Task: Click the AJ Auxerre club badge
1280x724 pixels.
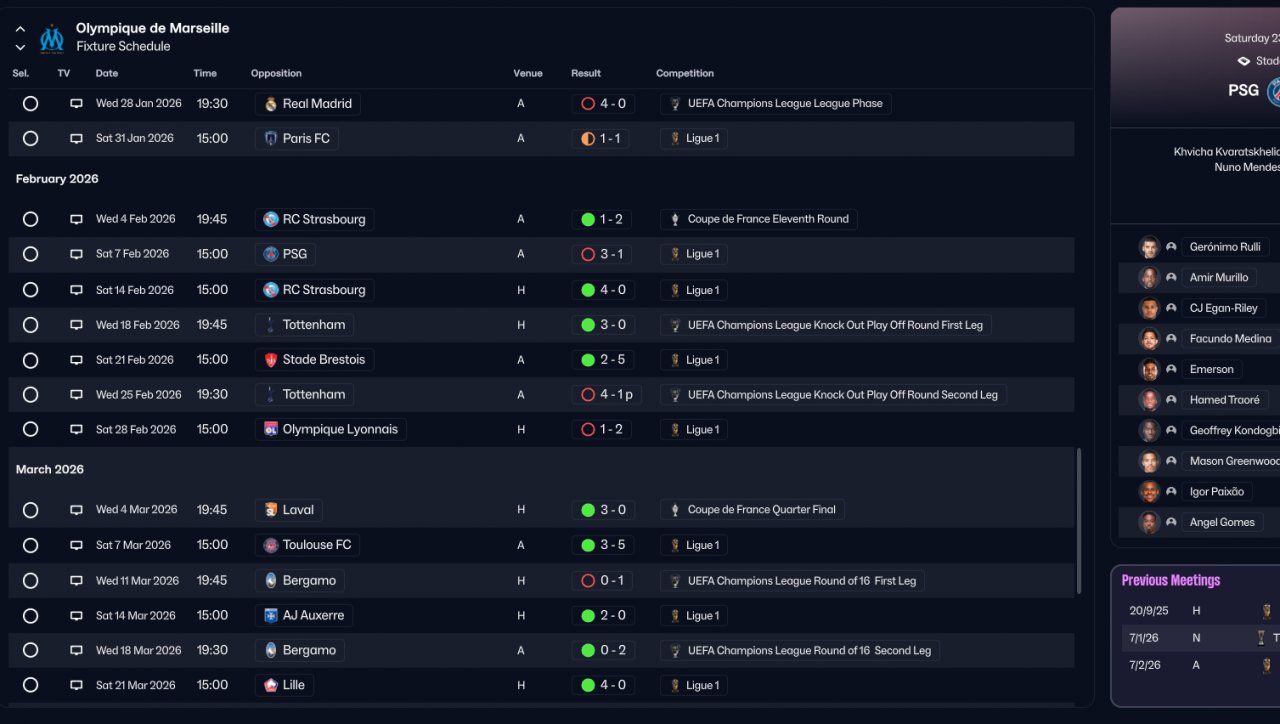Action: 270,616
